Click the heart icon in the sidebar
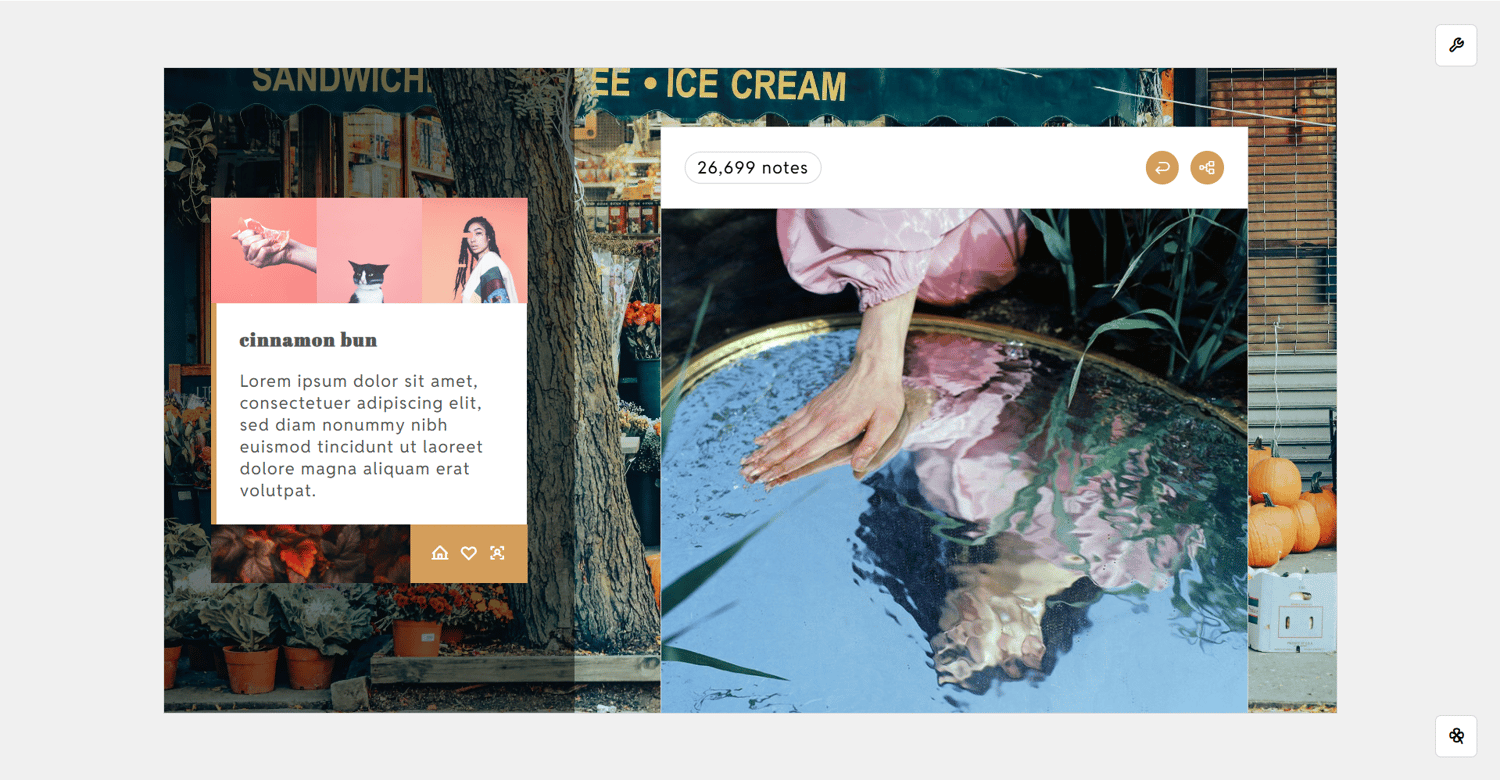Image resolution: width=1500 pixels, height=780 pixels. (x=468, y=553)
